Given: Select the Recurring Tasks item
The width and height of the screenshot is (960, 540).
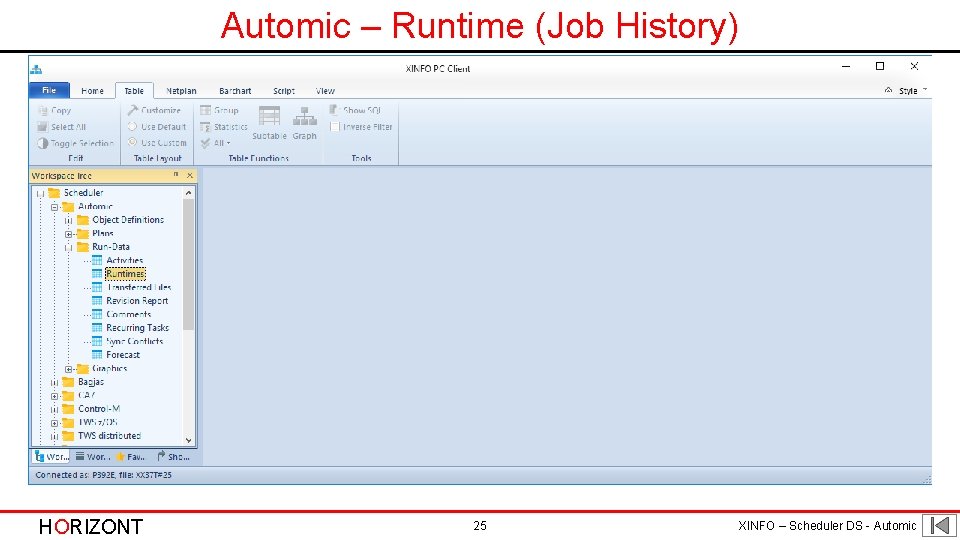Looking at the screenshot, I should click(x=137, y=328).
